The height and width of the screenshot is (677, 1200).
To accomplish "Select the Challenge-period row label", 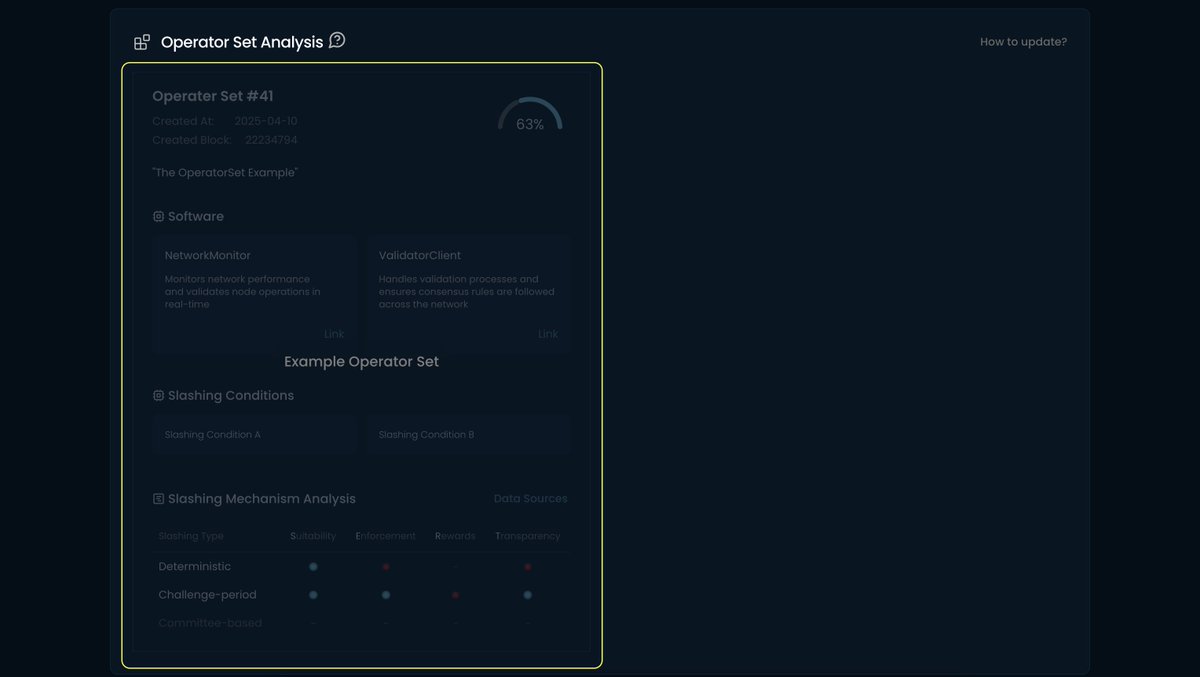I will pos(207,594).
